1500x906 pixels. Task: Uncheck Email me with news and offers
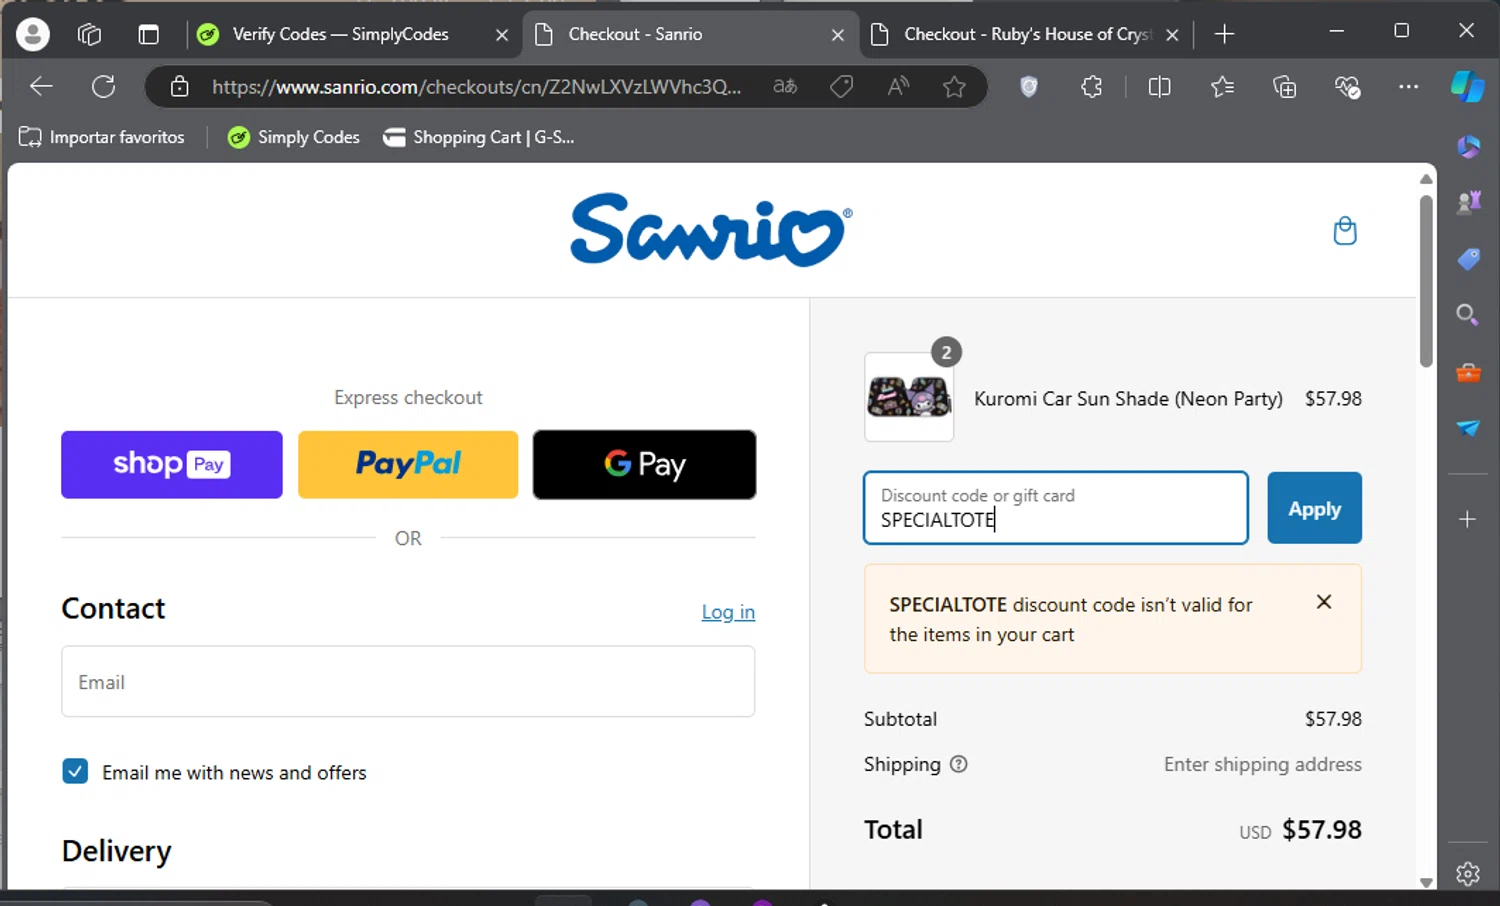coord(75,771)
